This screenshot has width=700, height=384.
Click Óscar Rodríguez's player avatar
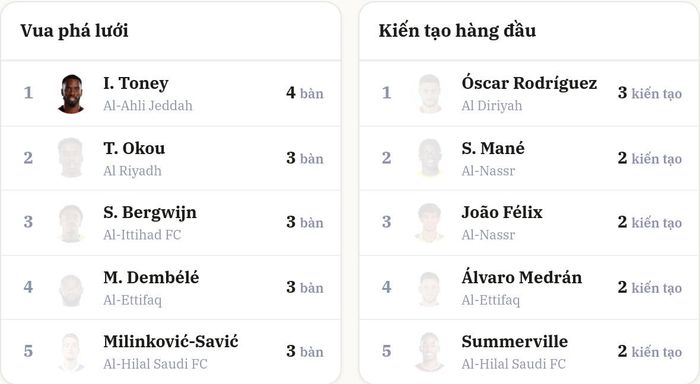click(x=430, y=94)
